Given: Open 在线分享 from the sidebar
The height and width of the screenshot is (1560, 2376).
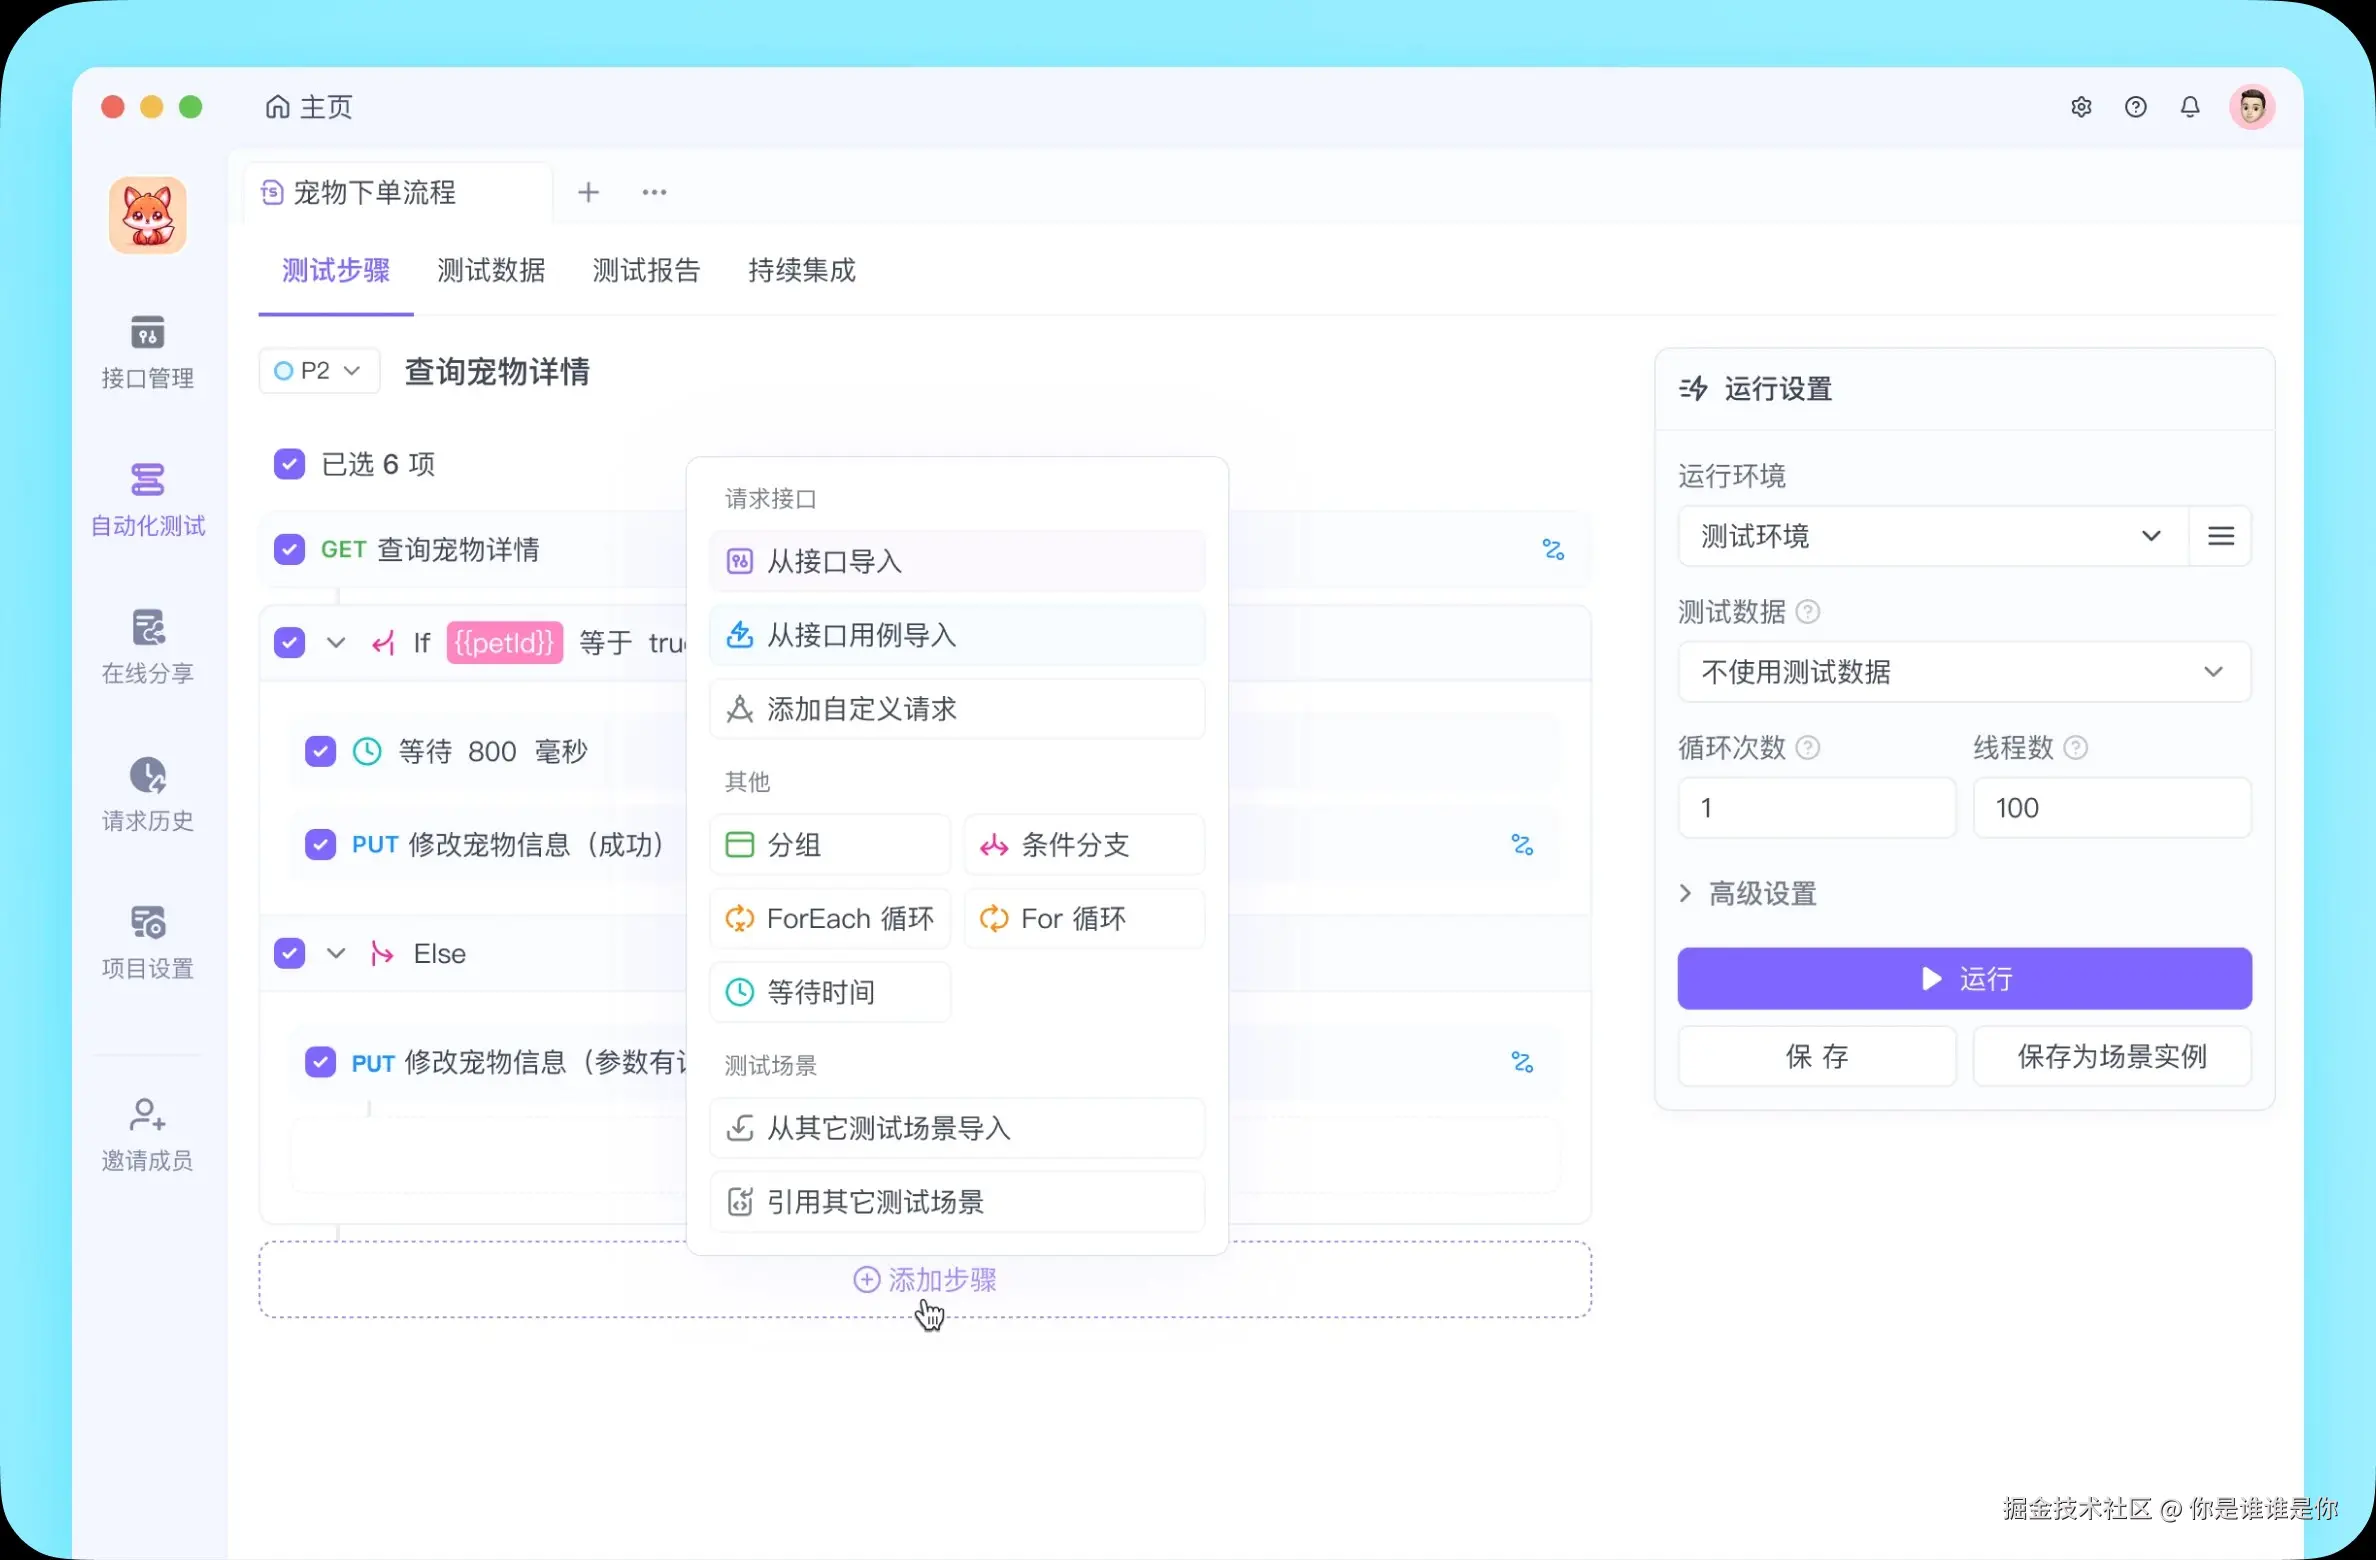Looking at the screenshot, I should coord(147,645).
